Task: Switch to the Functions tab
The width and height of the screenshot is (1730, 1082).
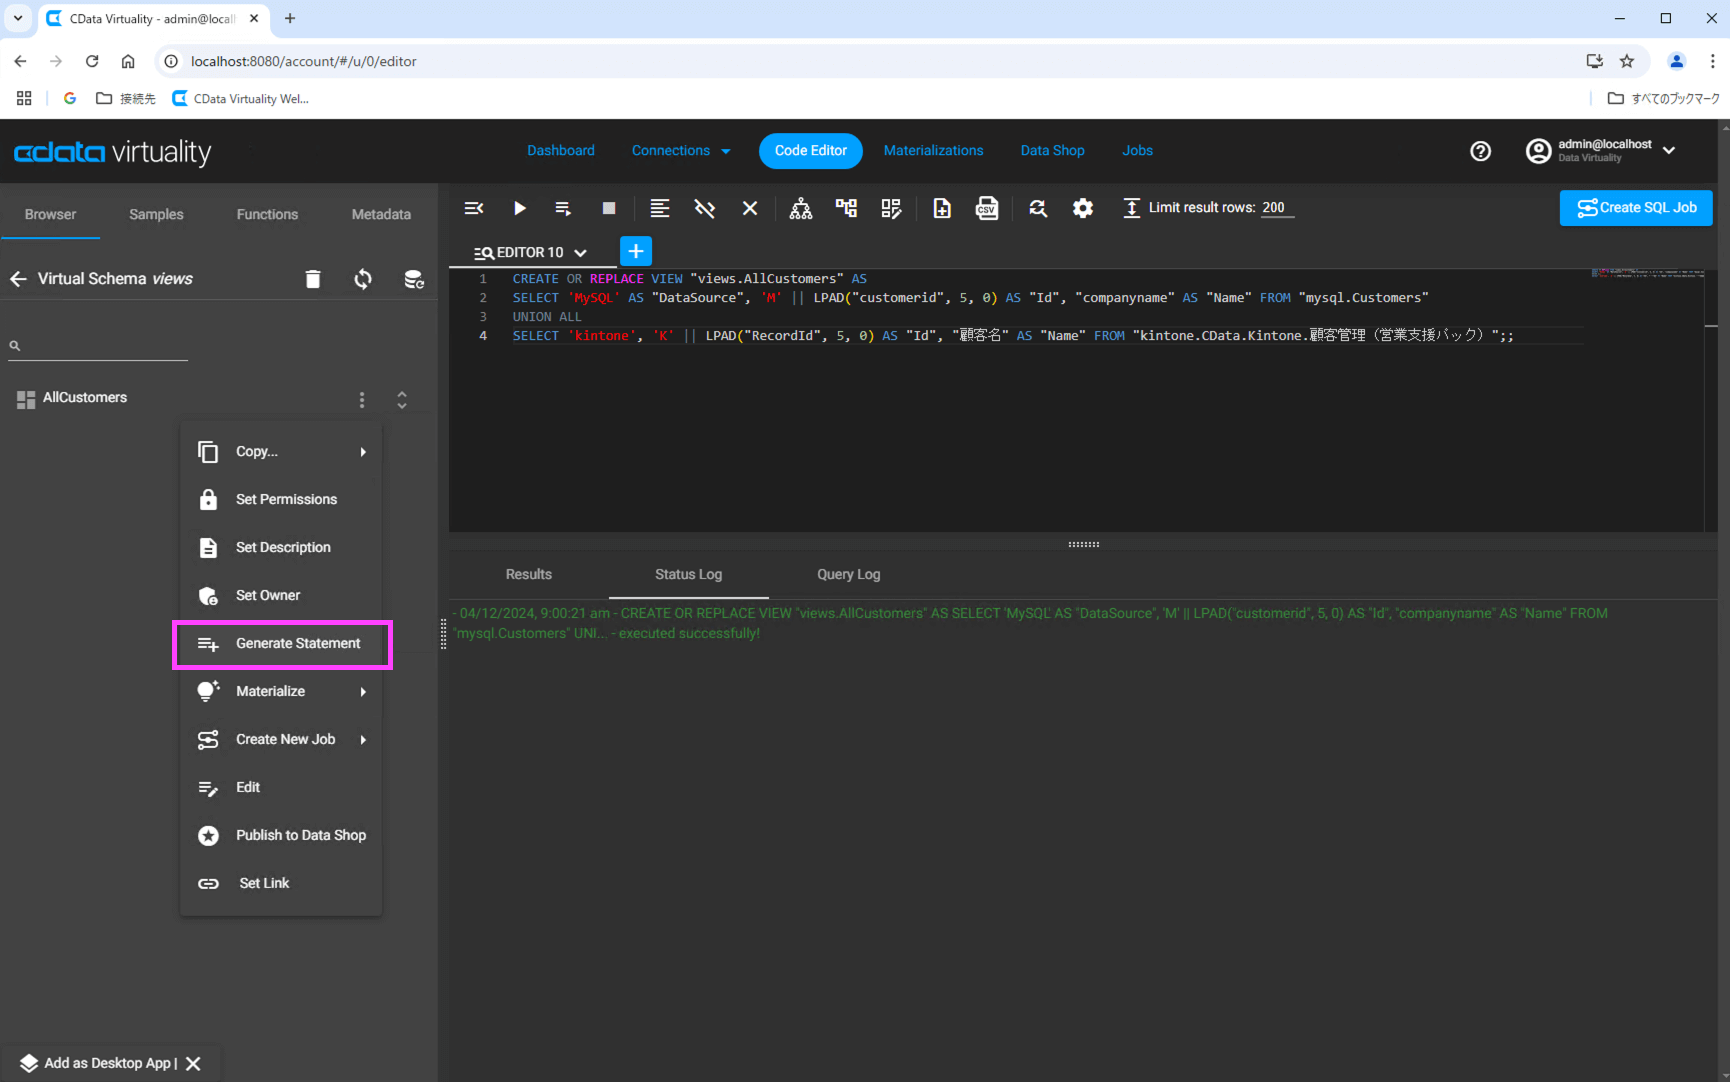Action: [x=267, y=214]
